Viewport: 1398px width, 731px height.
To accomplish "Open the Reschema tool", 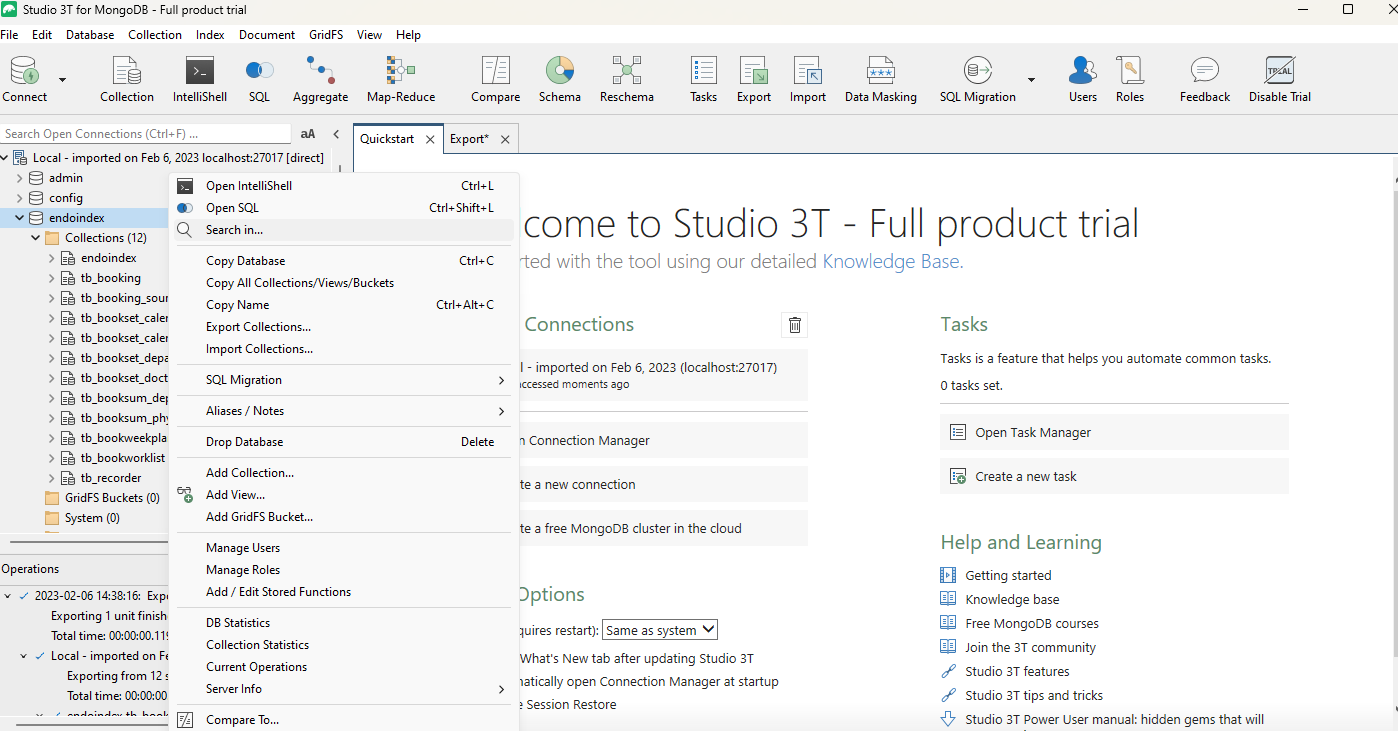I will pos(627,79).
